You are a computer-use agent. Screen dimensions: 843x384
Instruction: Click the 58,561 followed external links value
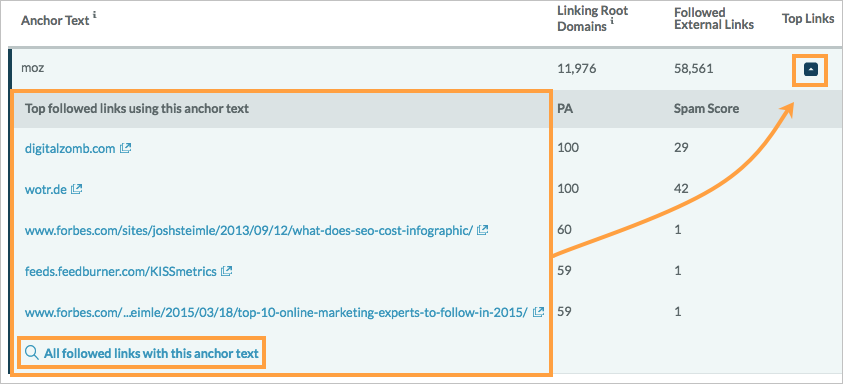(x=694, y=69)
